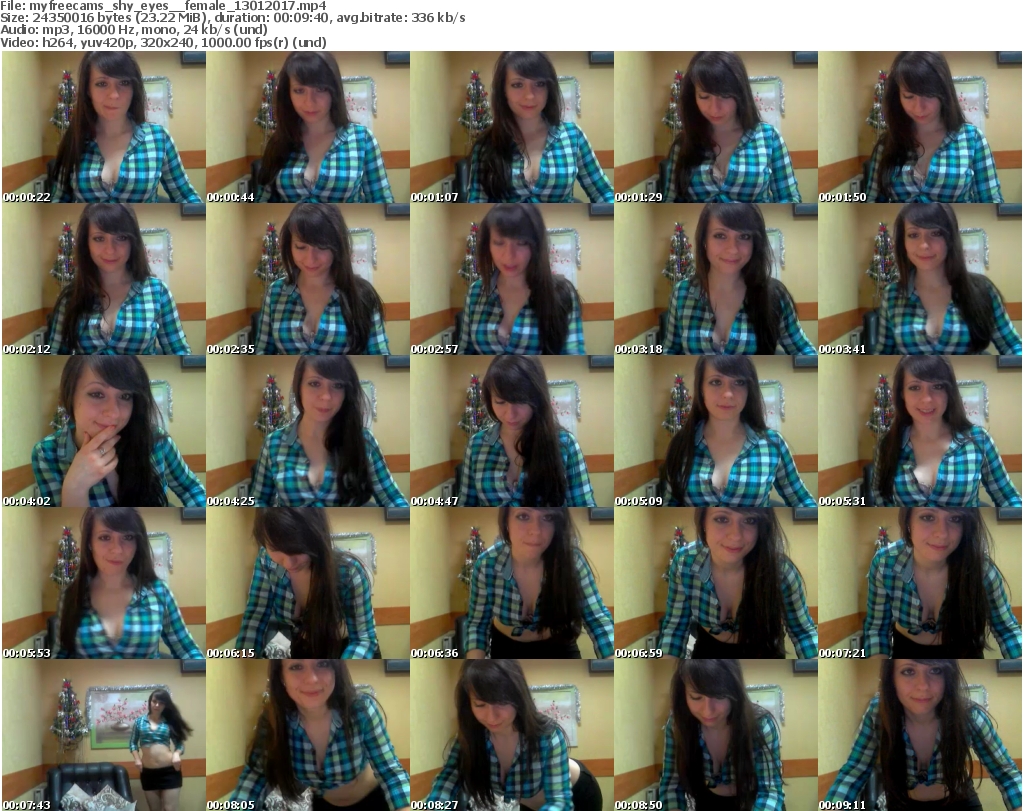Open the thumbnail stamped 00:04:25

(308, 432)
